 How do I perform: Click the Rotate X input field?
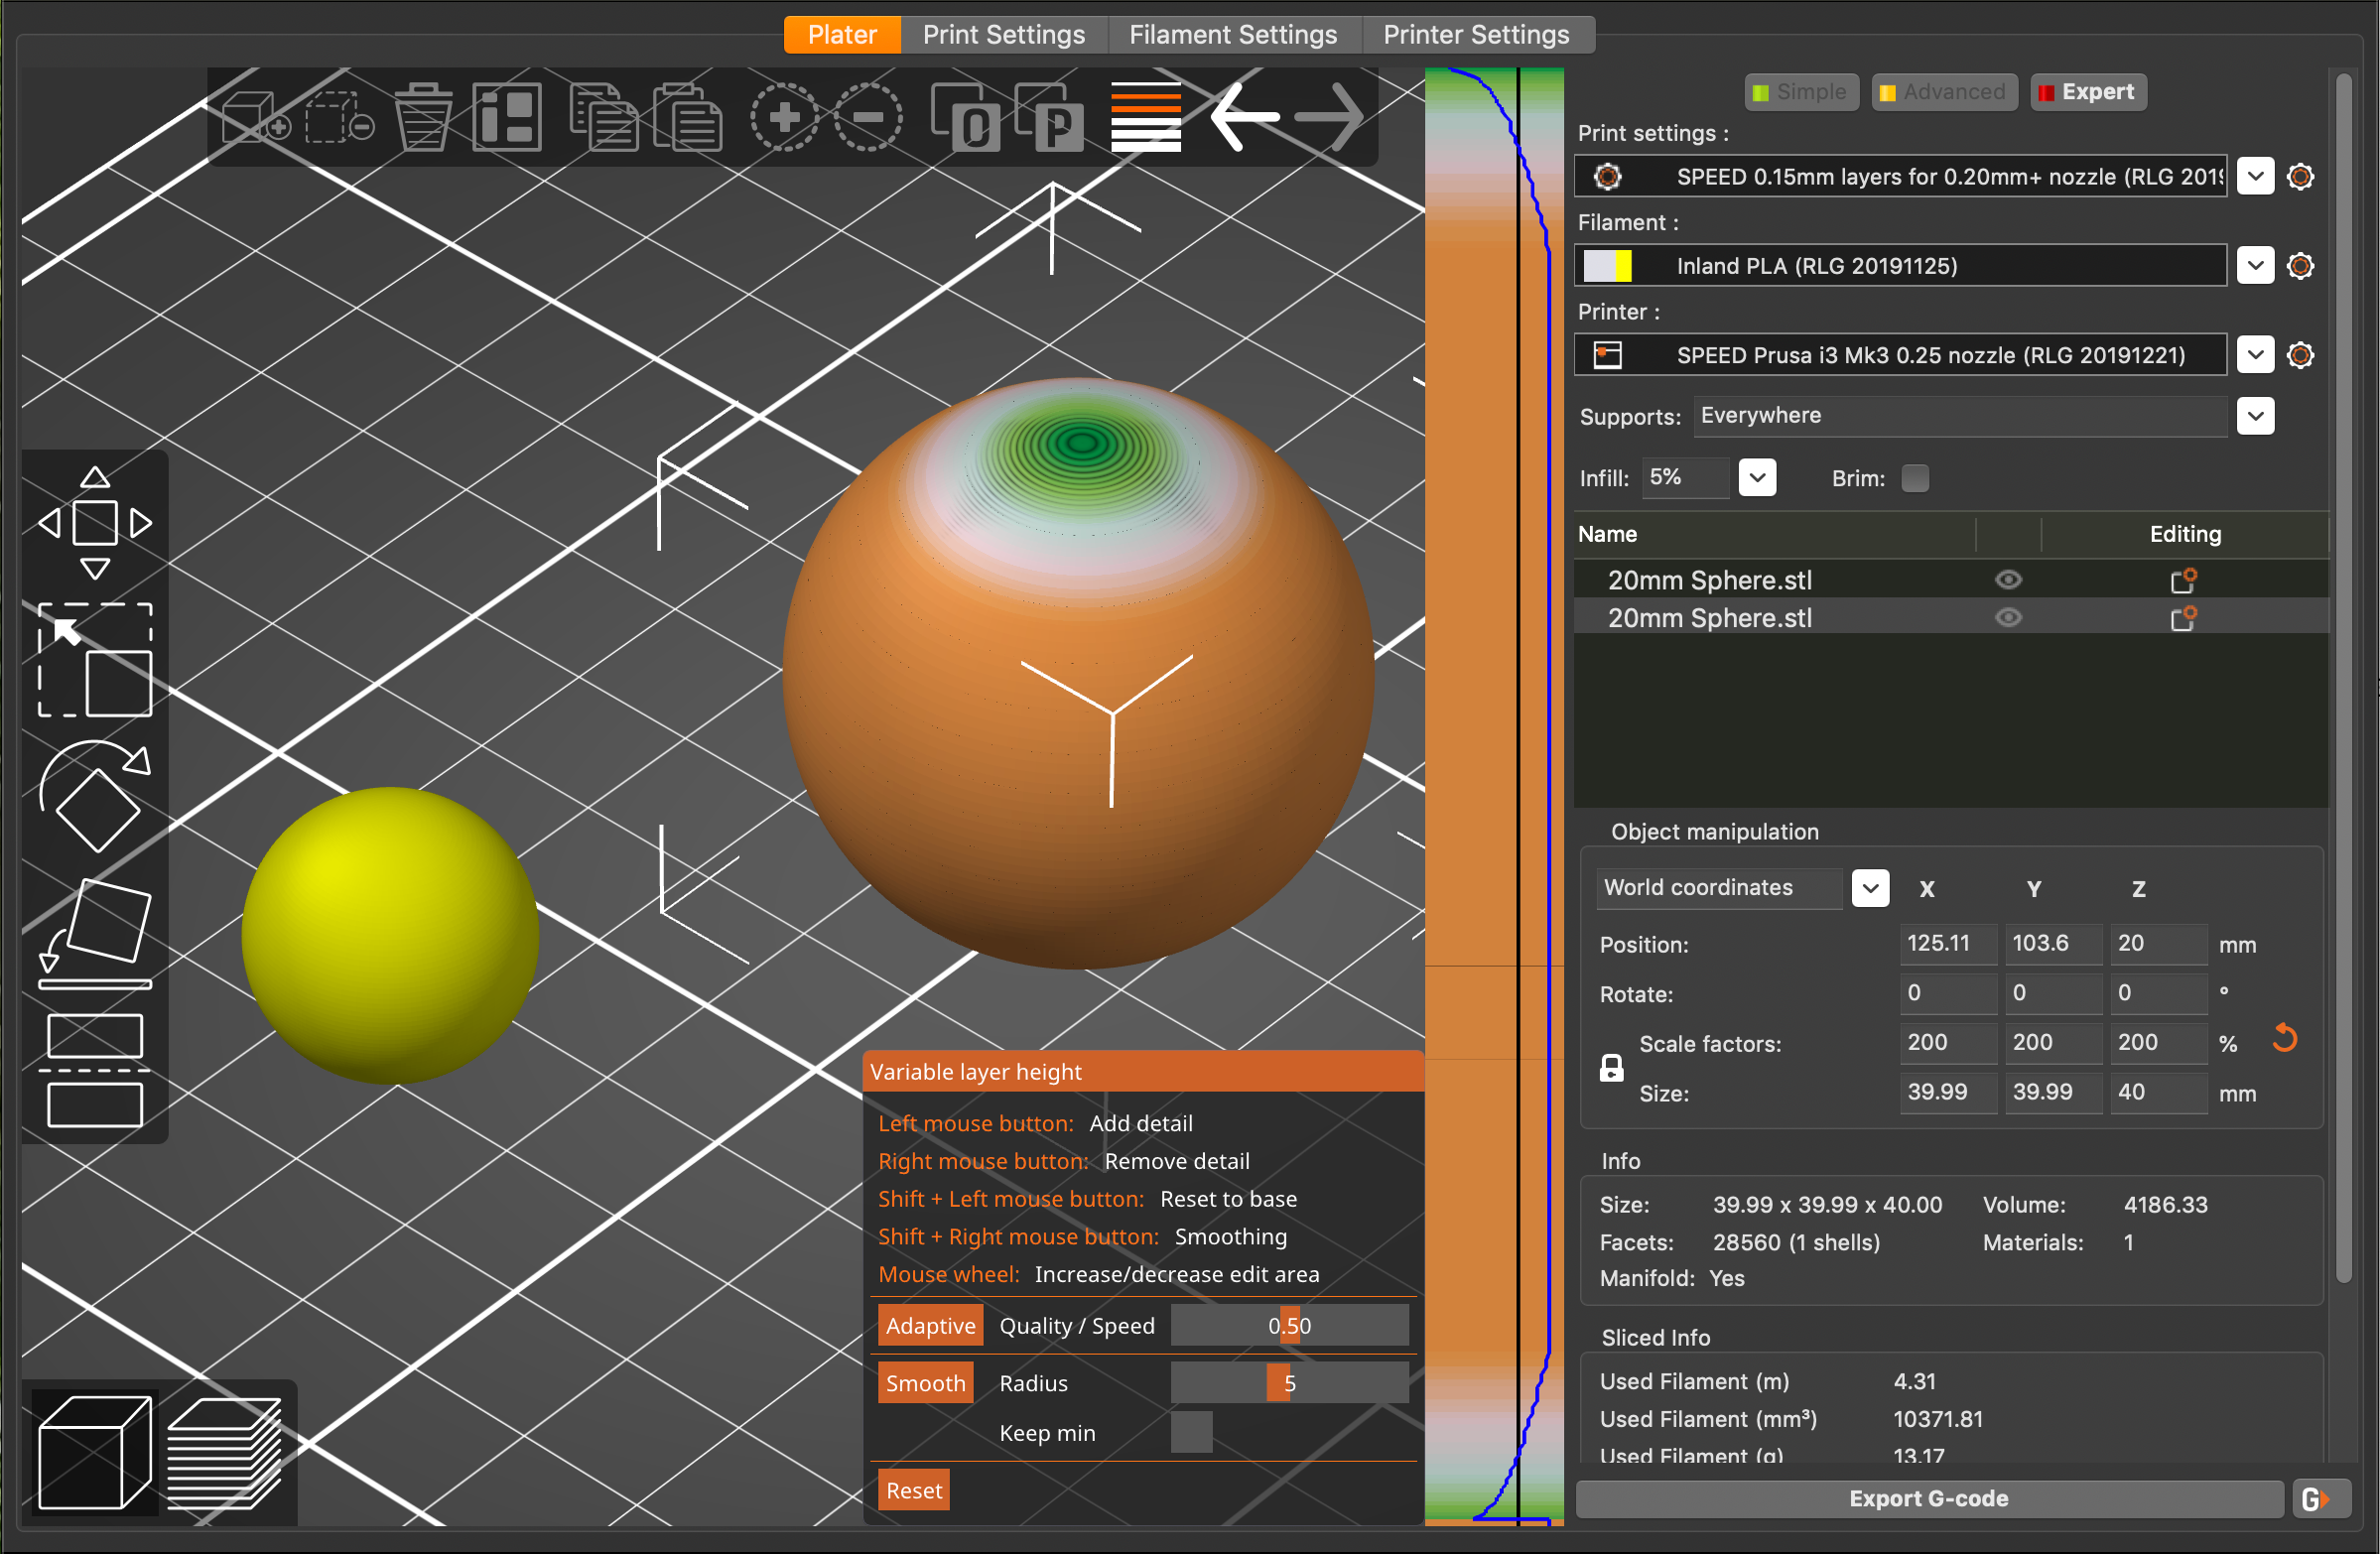1948,994
